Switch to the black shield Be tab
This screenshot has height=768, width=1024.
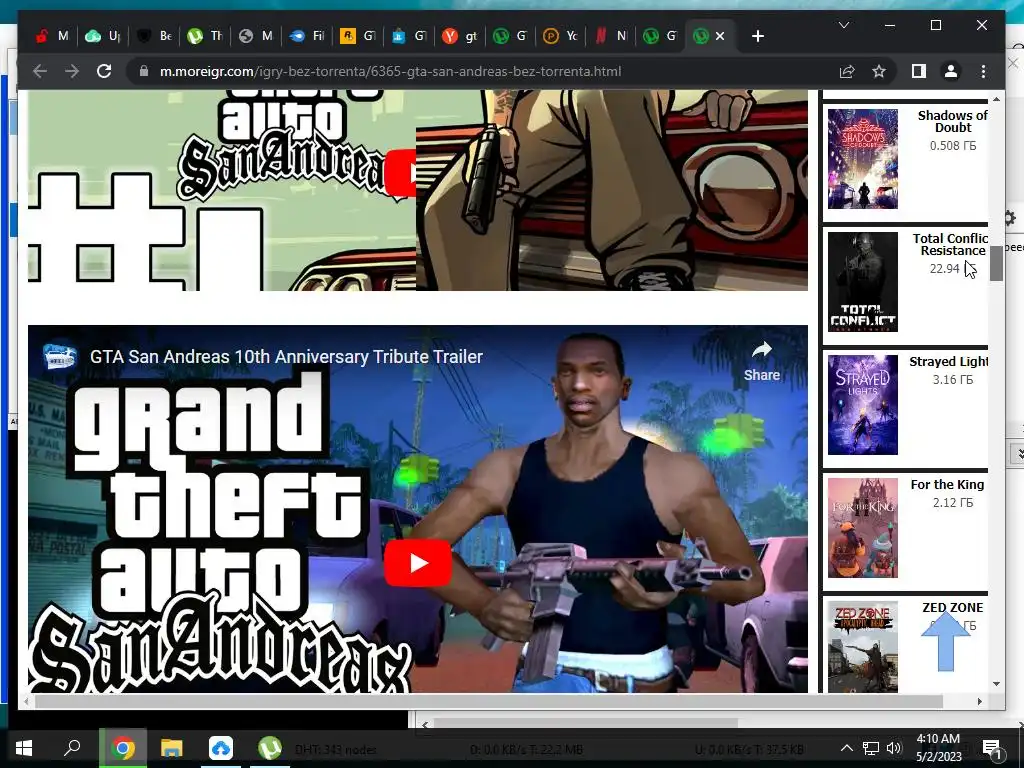coord(153,36)
